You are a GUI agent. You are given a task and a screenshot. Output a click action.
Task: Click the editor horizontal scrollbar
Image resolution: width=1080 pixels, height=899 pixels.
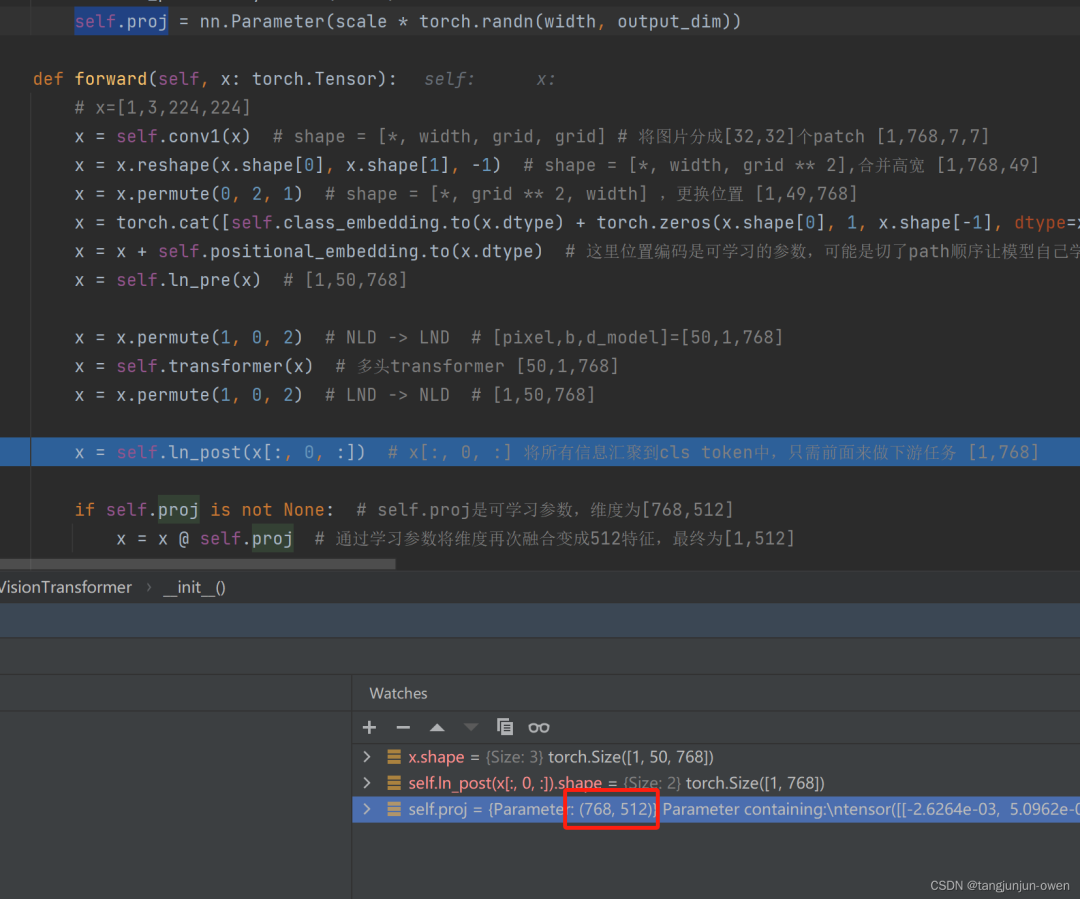pos(198,564)
